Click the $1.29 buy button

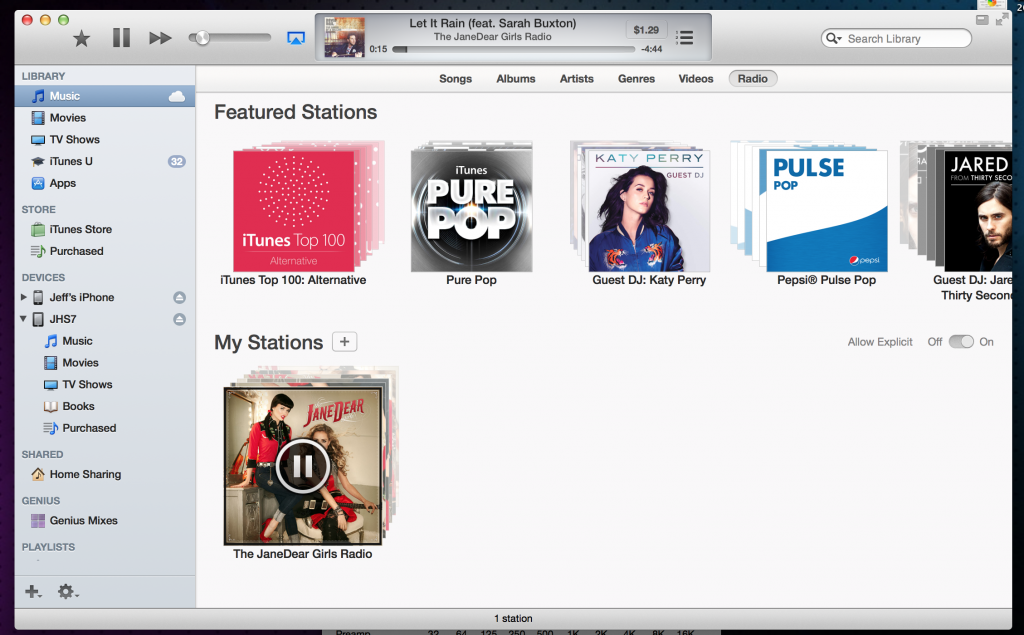point(646,30)
